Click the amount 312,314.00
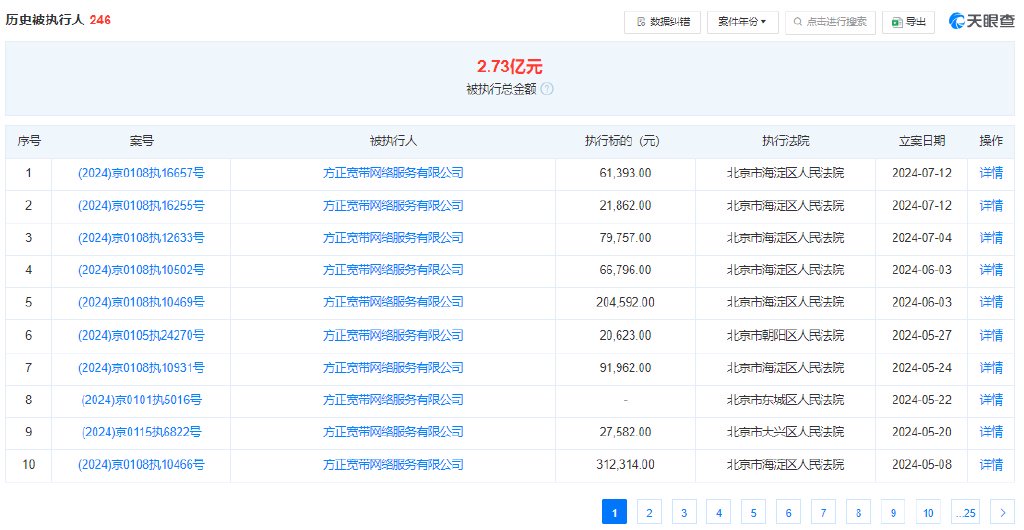1024x530 pixels. [625, 465]
